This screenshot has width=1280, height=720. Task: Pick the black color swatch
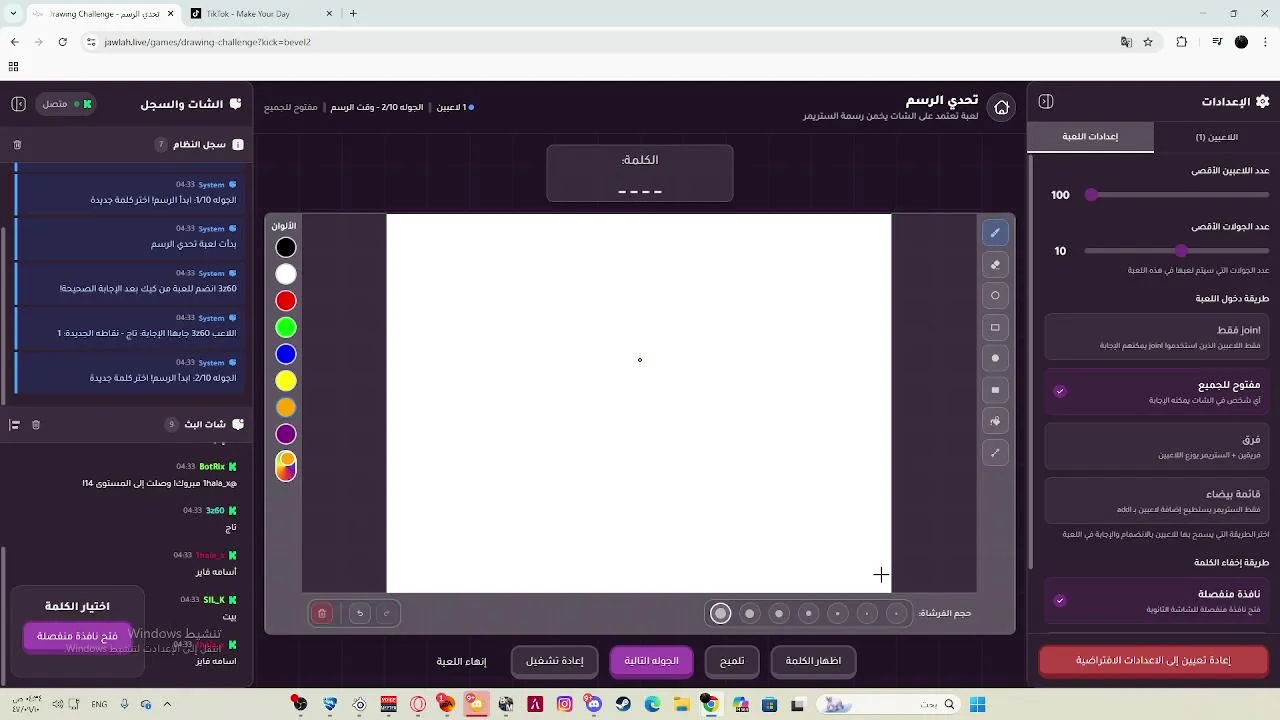point(286,248)
